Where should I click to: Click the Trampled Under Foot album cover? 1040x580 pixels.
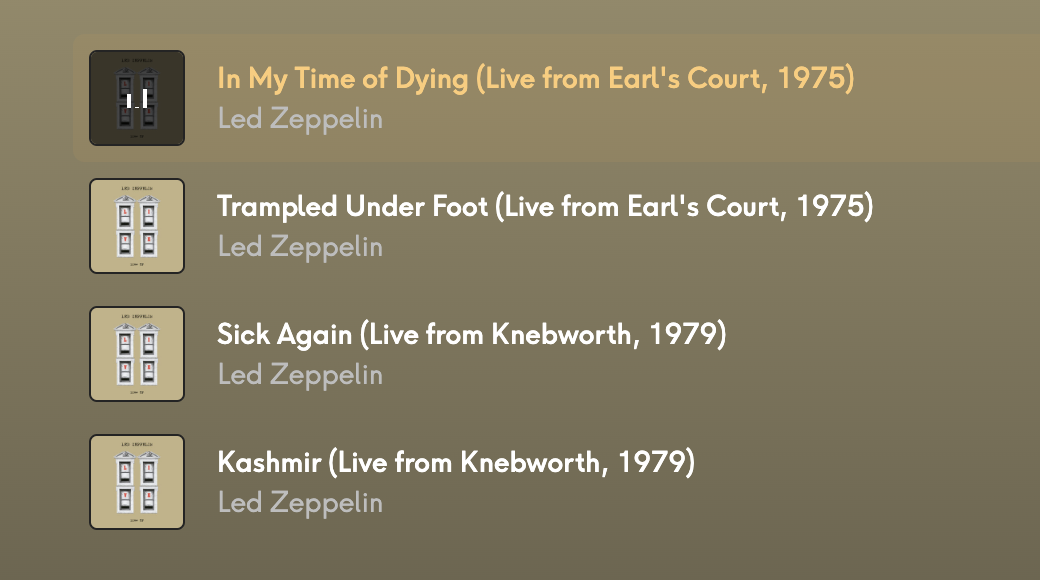[137, 226]
